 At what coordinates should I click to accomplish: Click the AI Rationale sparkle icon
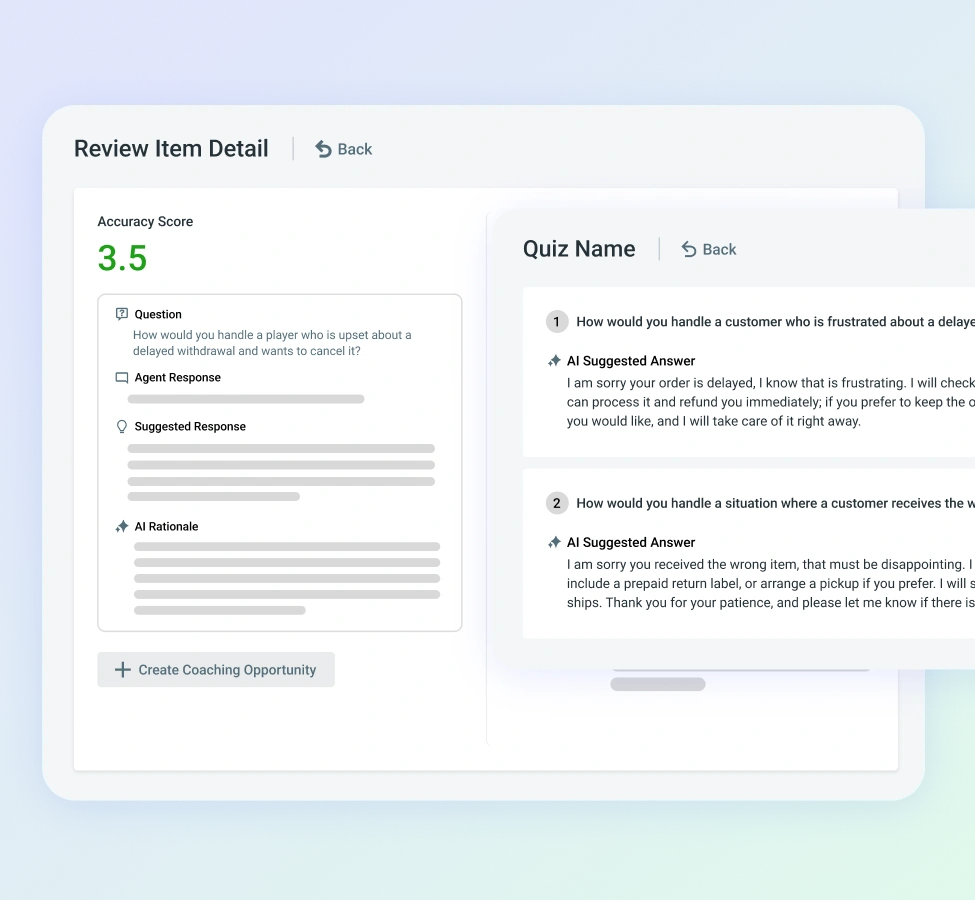tap(122, 527)
